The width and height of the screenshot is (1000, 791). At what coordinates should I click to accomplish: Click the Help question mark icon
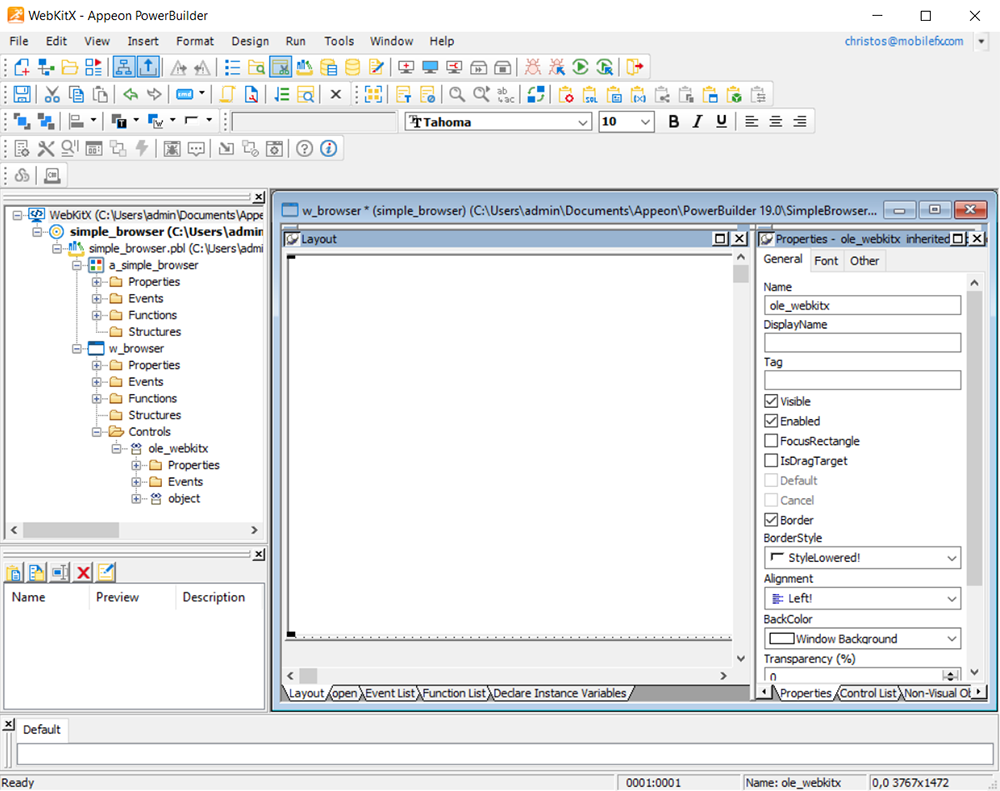coord(305,149)
